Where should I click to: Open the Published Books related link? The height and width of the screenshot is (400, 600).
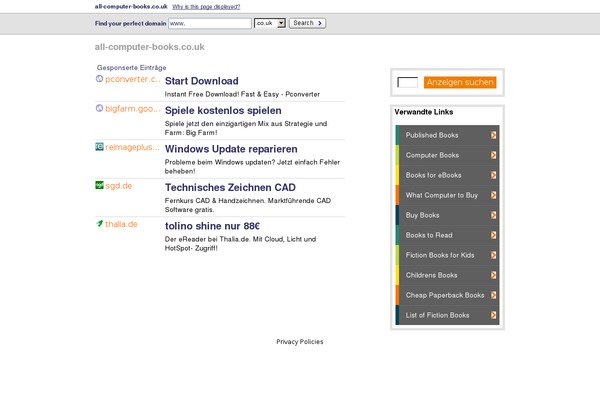pos(432,135)
